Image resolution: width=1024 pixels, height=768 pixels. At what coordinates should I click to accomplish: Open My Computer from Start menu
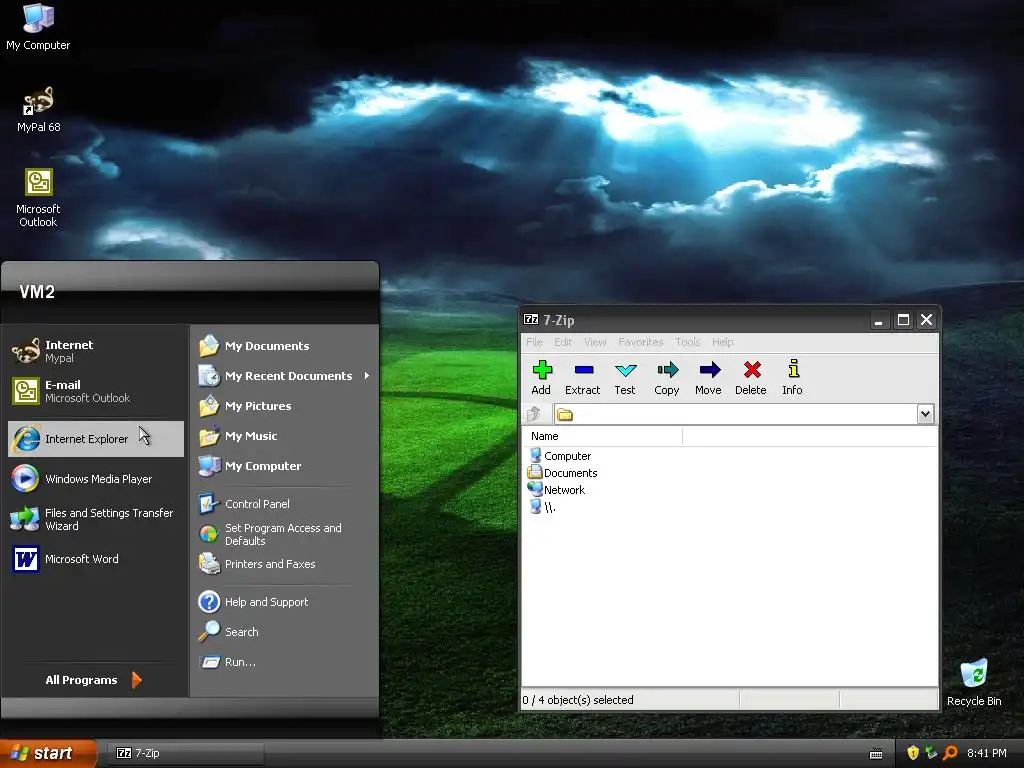[285, 466]
